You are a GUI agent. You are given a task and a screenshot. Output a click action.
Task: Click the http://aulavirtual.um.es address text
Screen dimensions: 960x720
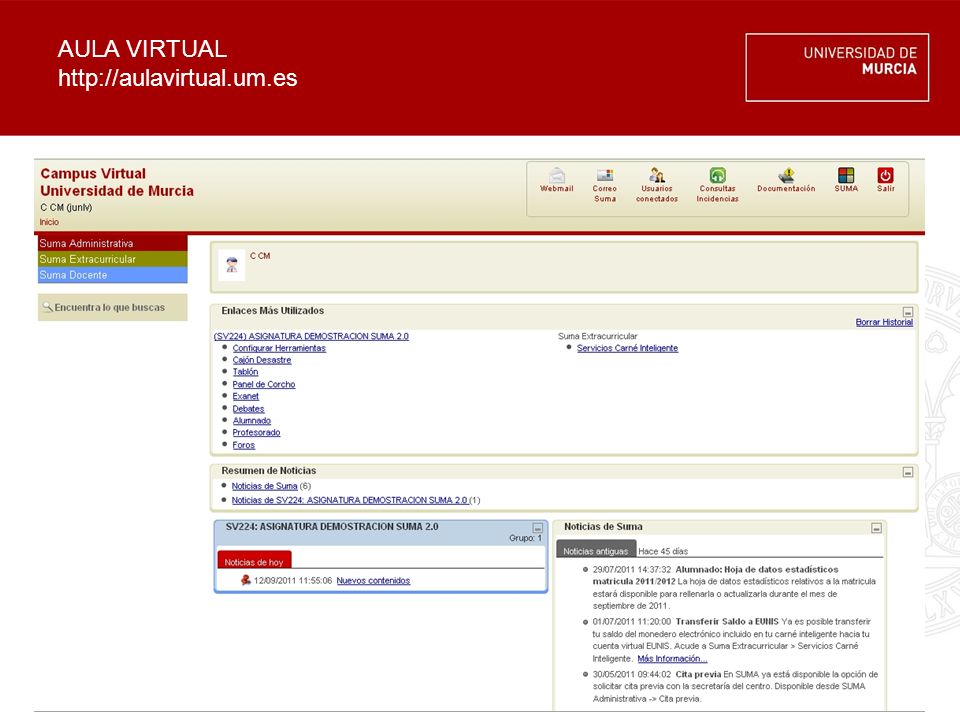click(178, 78)
